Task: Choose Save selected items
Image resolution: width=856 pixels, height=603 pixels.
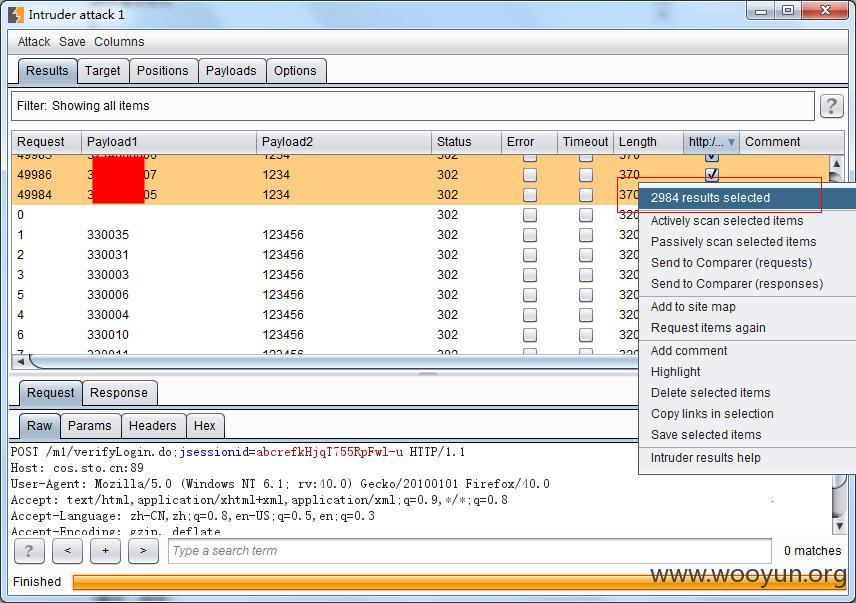Action: pyautogui.click(x=747, y=435)
